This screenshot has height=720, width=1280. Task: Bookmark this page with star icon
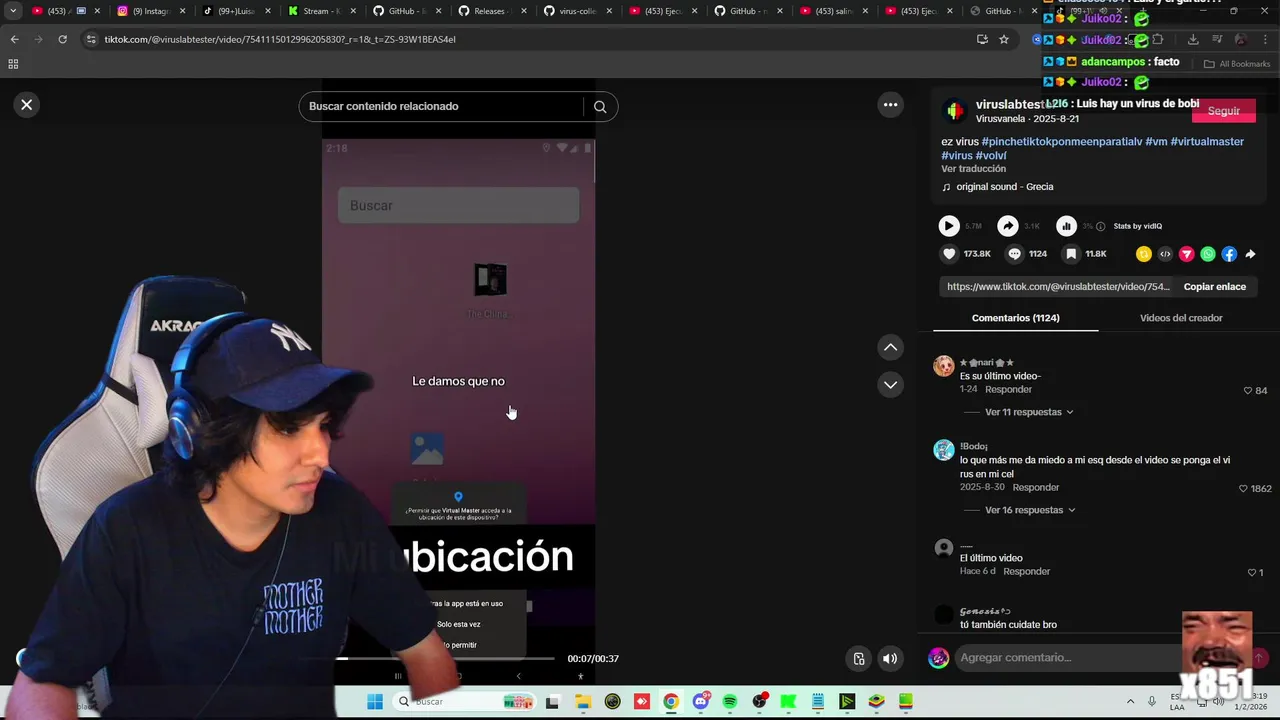pos(1004,39)
